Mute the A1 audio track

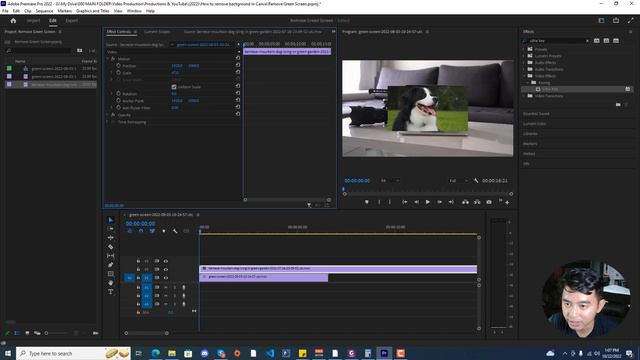pos(166,287)
